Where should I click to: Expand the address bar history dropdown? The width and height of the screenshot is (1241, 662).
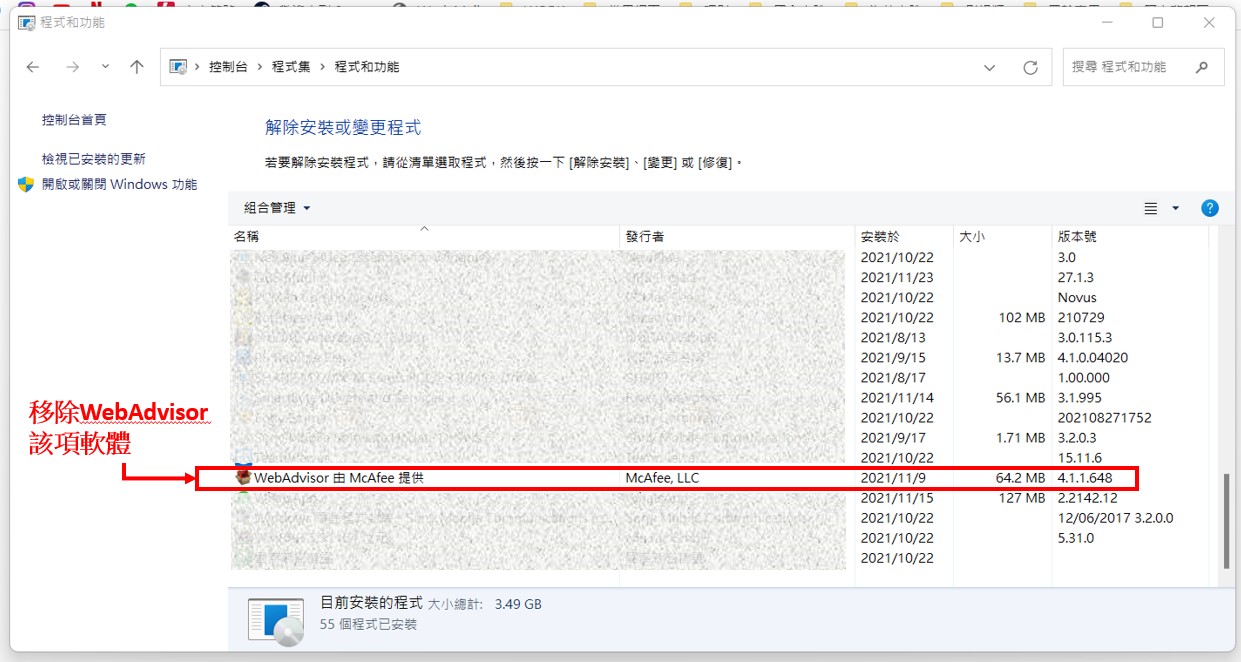pyautogui.click(x=989, y=67)
